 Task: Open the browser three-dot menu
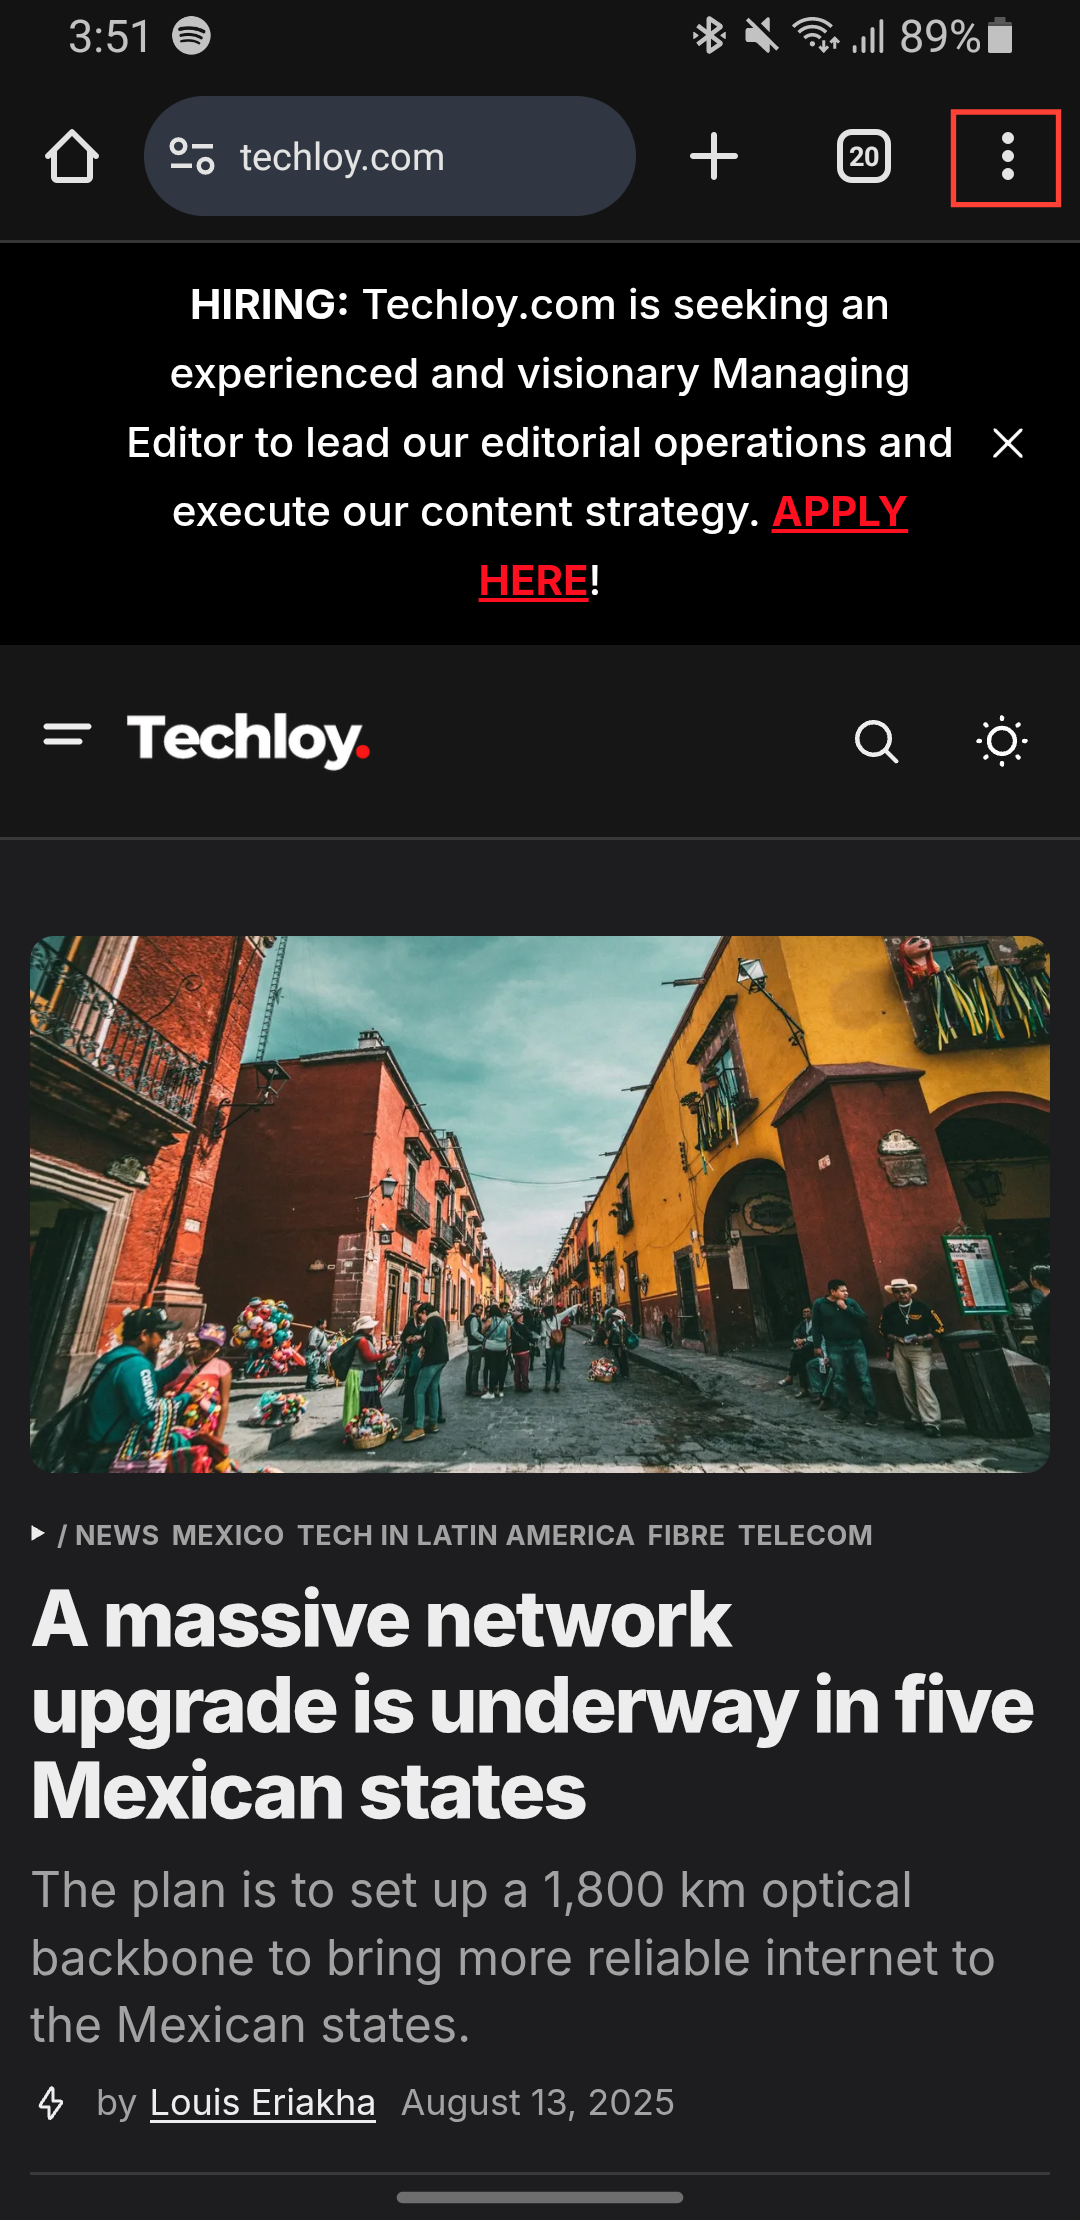1007,157
